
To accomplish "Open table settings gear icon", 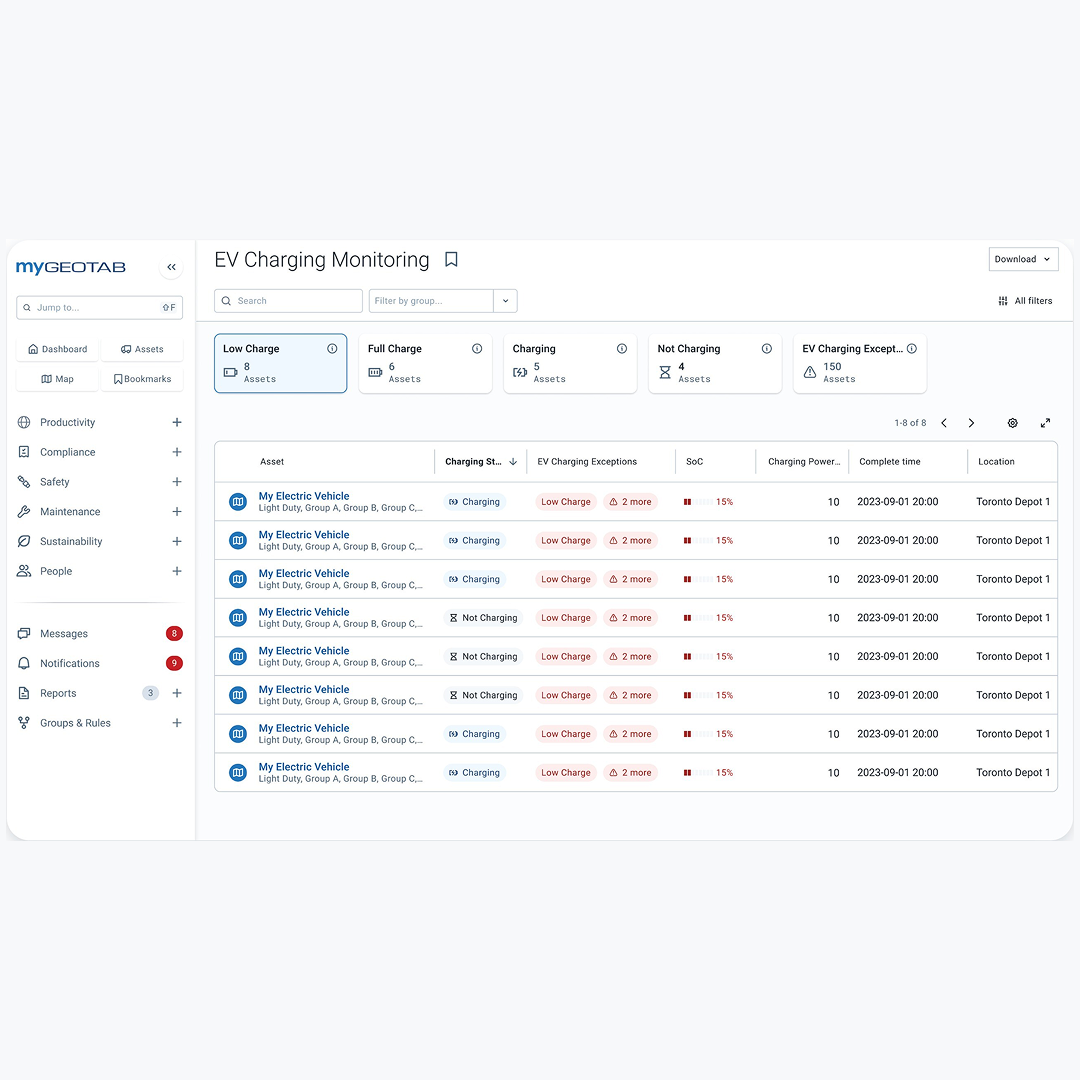I will point(1012,423).
